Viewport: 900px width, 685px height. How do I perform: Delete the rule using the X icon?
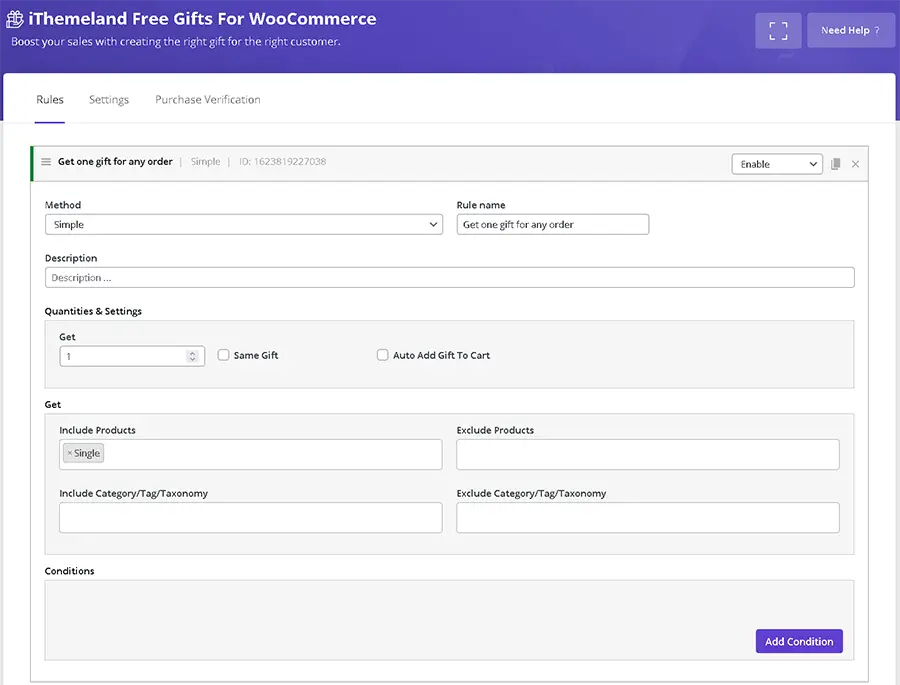[x=855, y=164]
